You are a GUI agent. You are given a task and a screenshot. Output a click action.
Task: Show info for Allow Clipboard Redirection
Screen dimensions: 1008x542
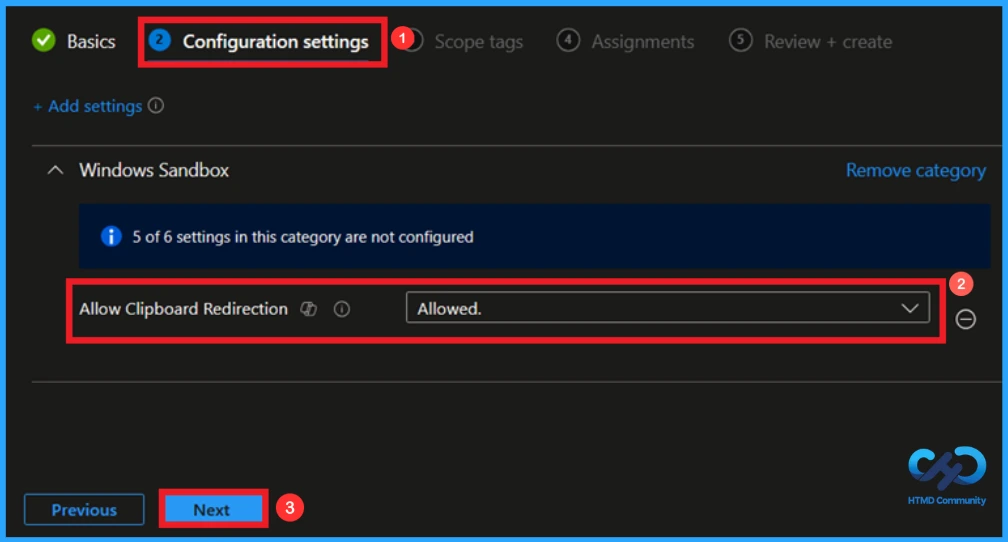click(342, 309)
